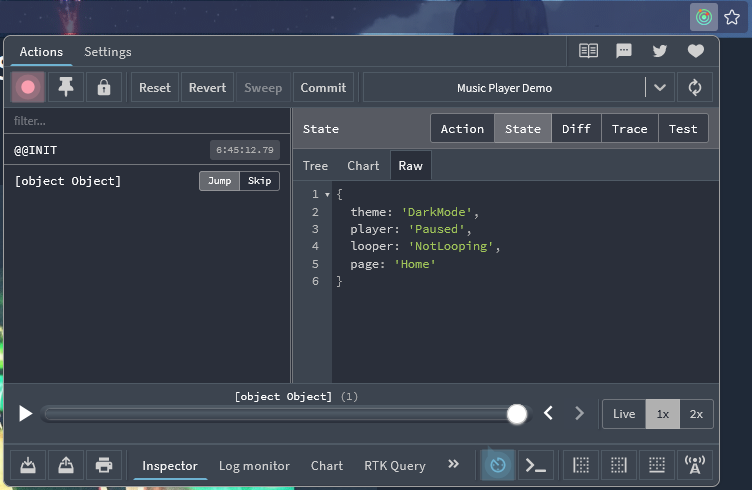Switch to the Action view tab
Viewport: 752px width, 490px height.
462,128
